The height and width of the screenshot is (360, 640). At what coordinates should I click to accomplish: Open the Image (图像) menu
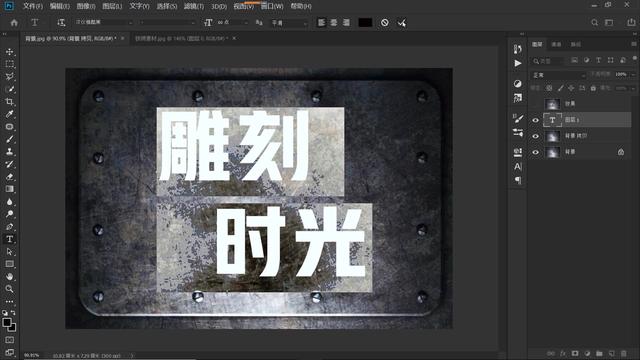pyautogui.click(x=86, y=6)
